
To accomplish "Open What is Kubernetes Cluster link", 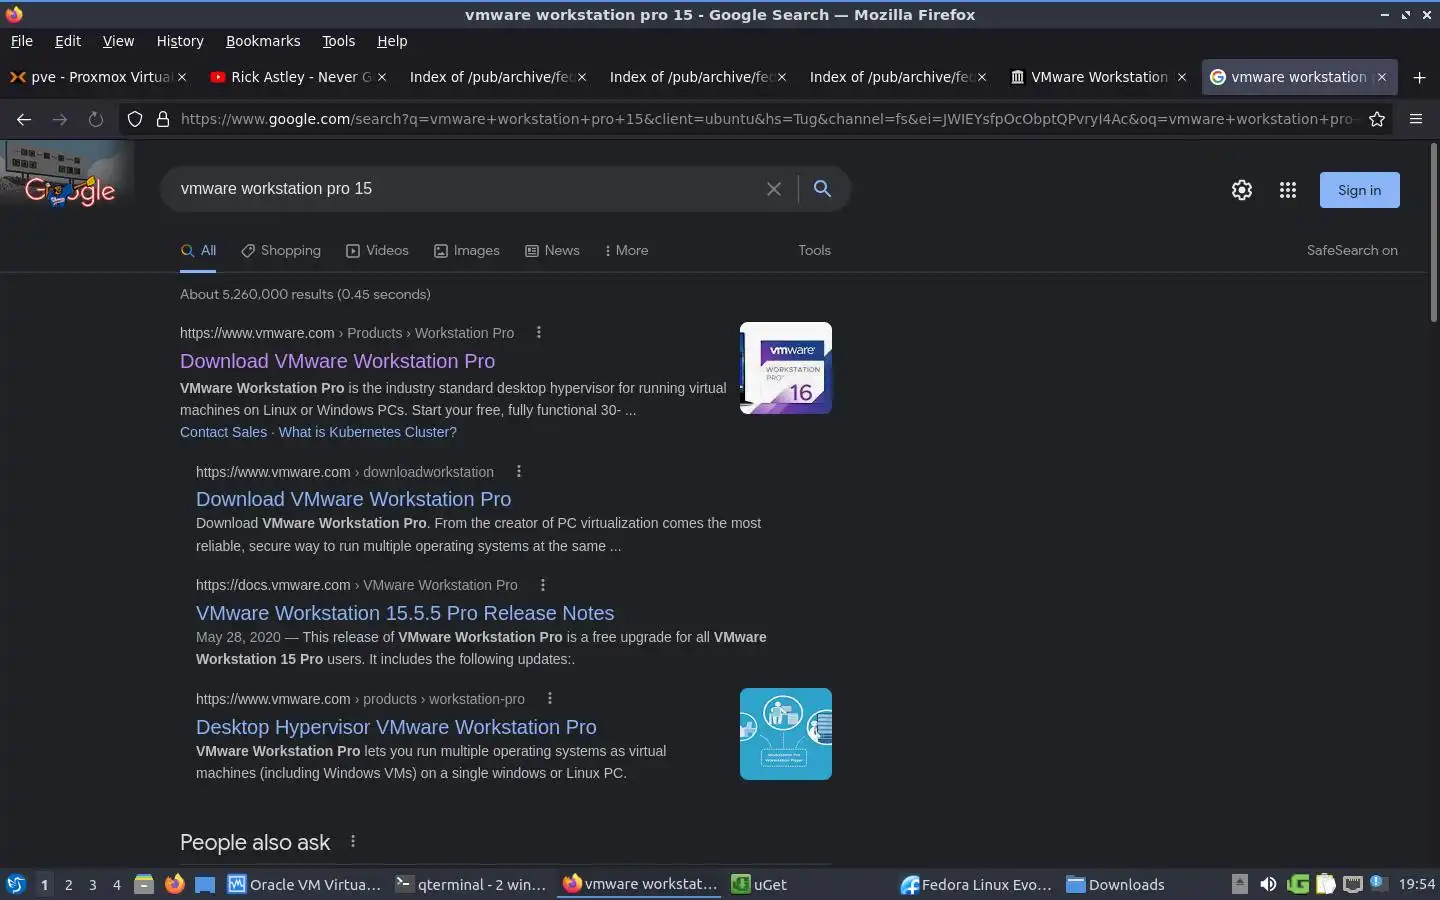I will 367,432.
